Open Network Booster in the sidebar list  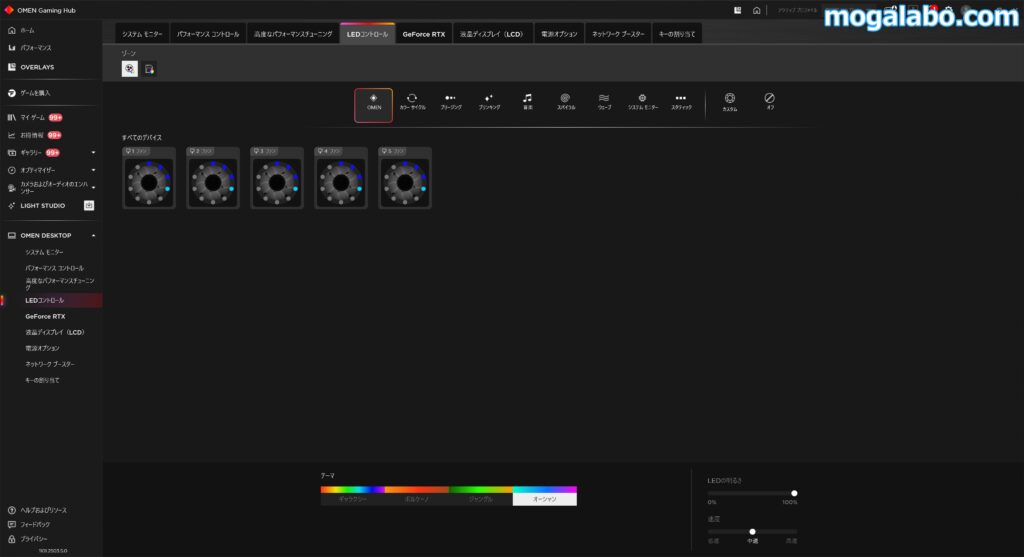(50, 364)
